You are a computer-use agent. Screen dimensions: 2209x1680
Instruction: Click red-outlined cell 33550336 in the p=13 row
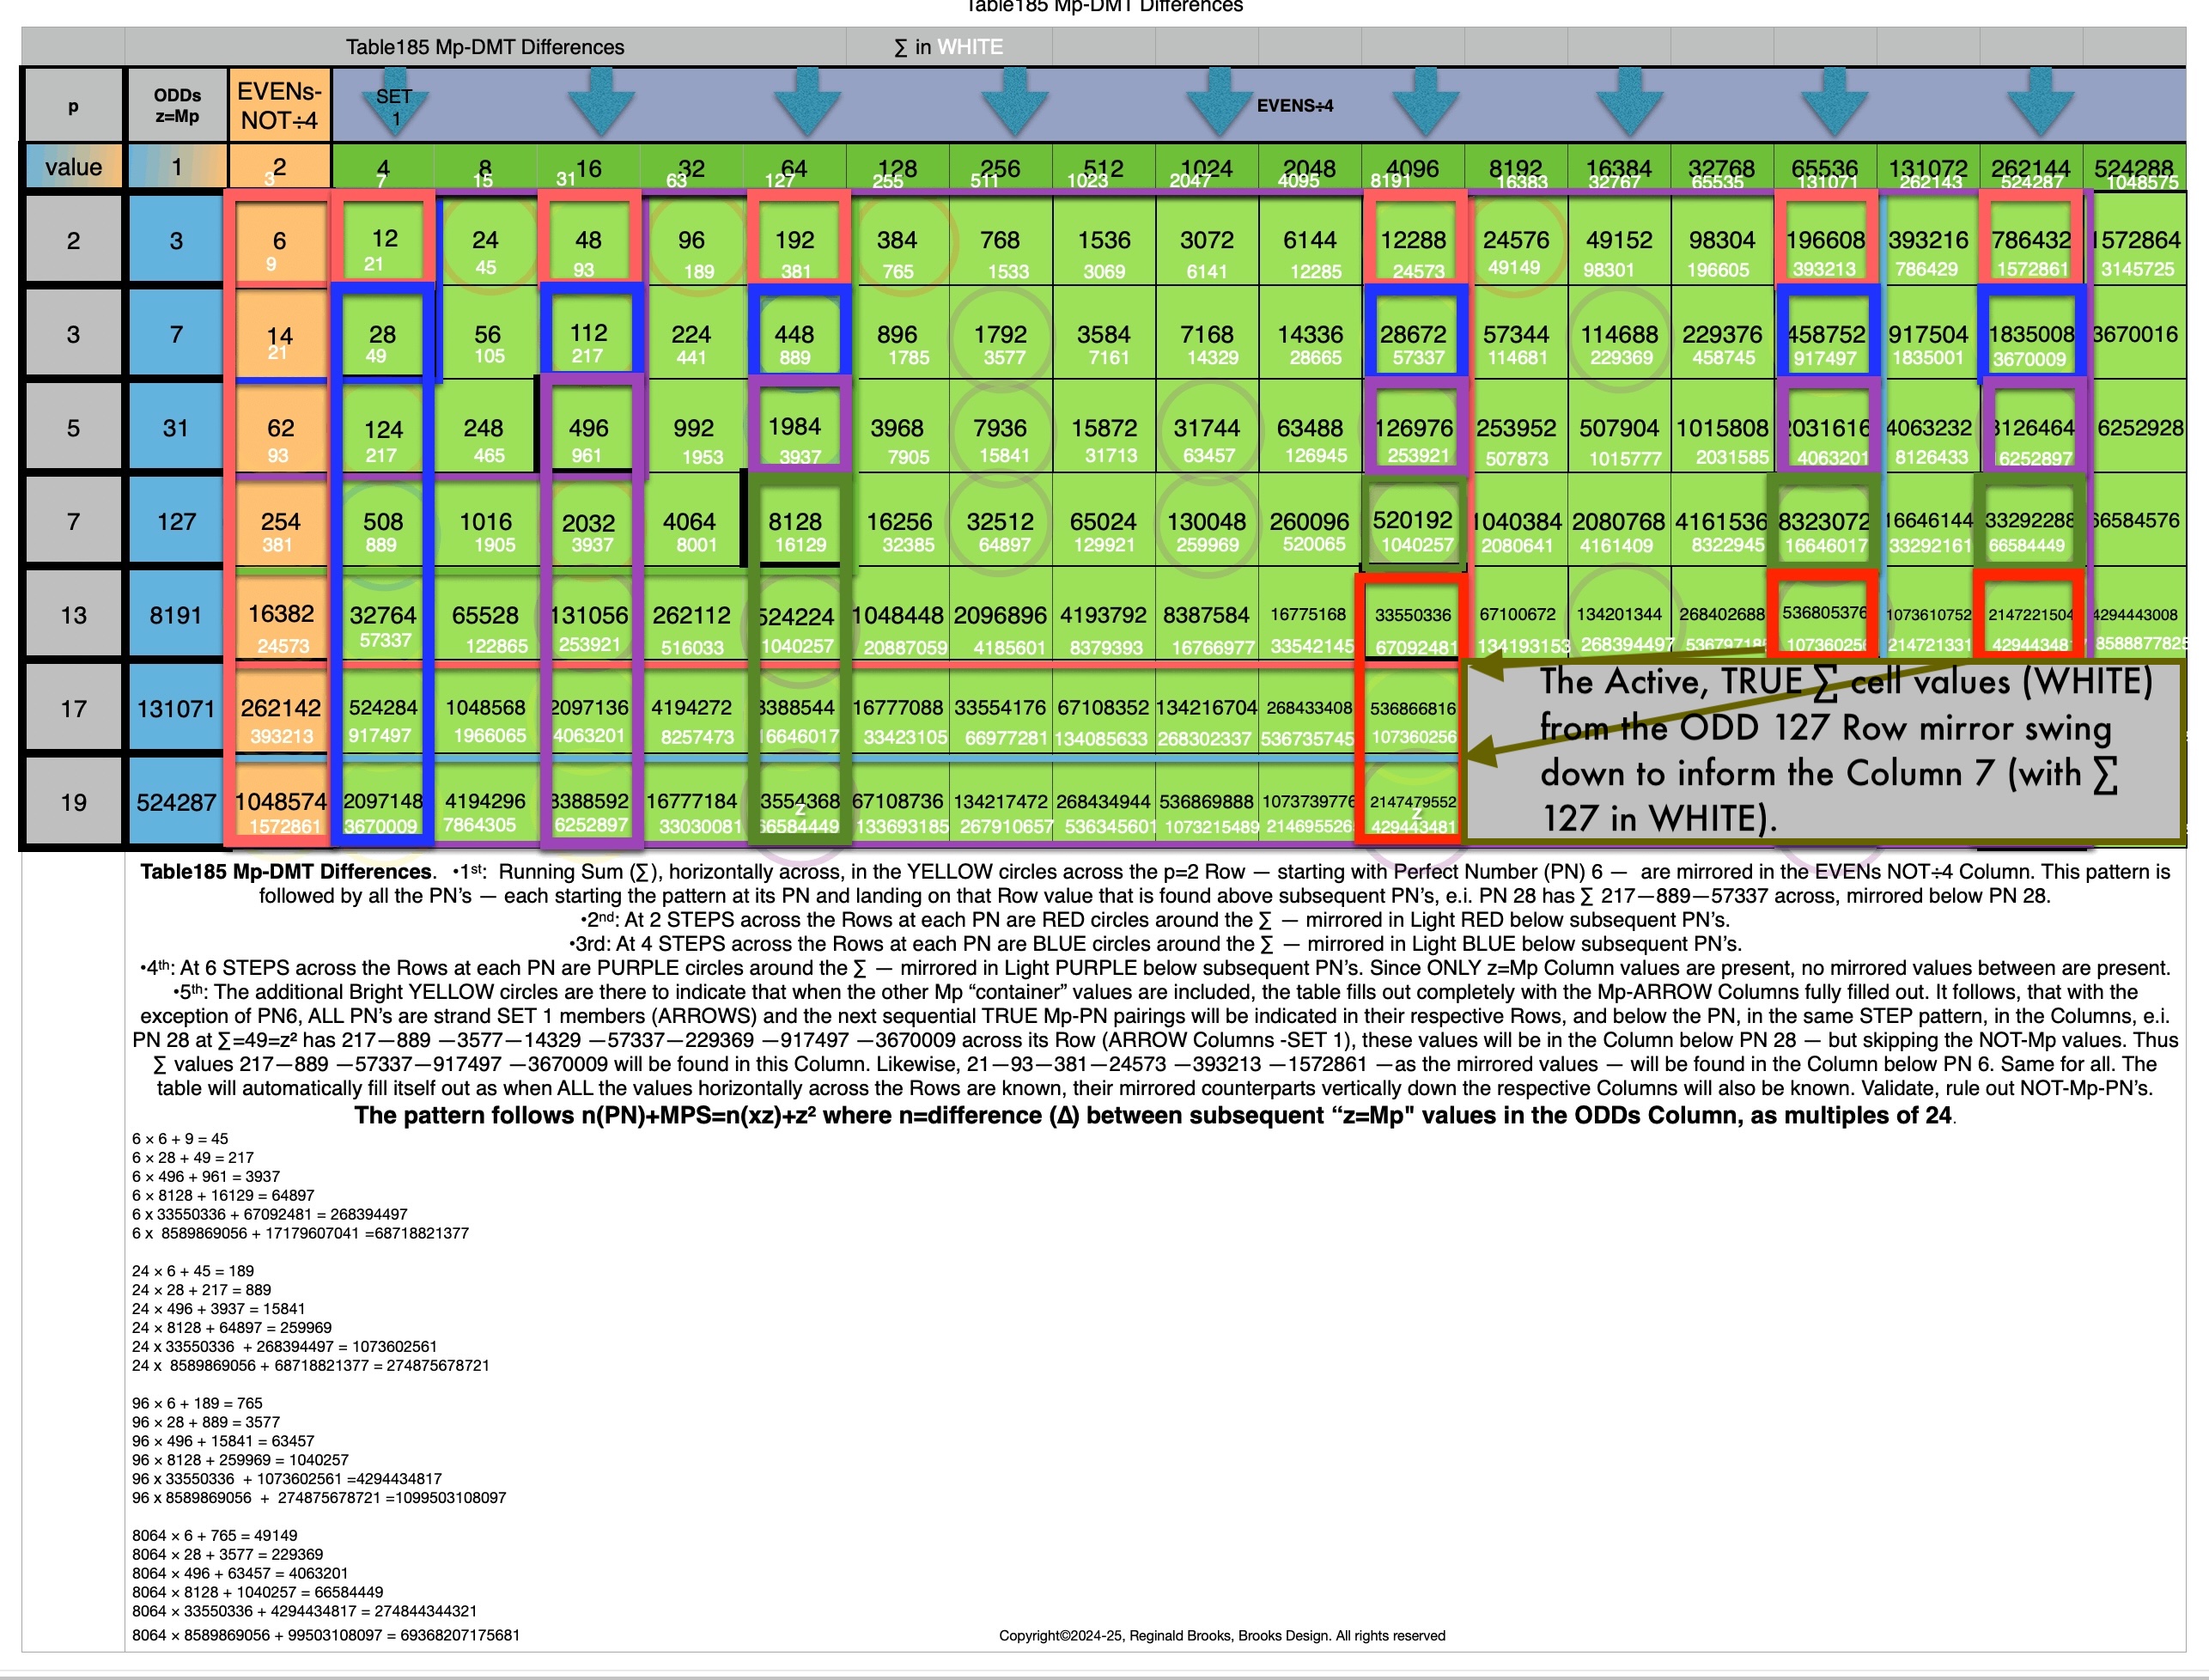1412,615
